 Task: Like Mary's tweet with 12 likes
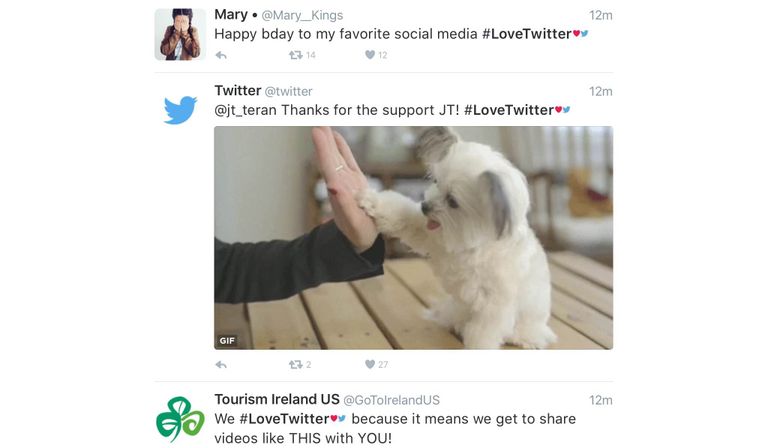point(370,55)
